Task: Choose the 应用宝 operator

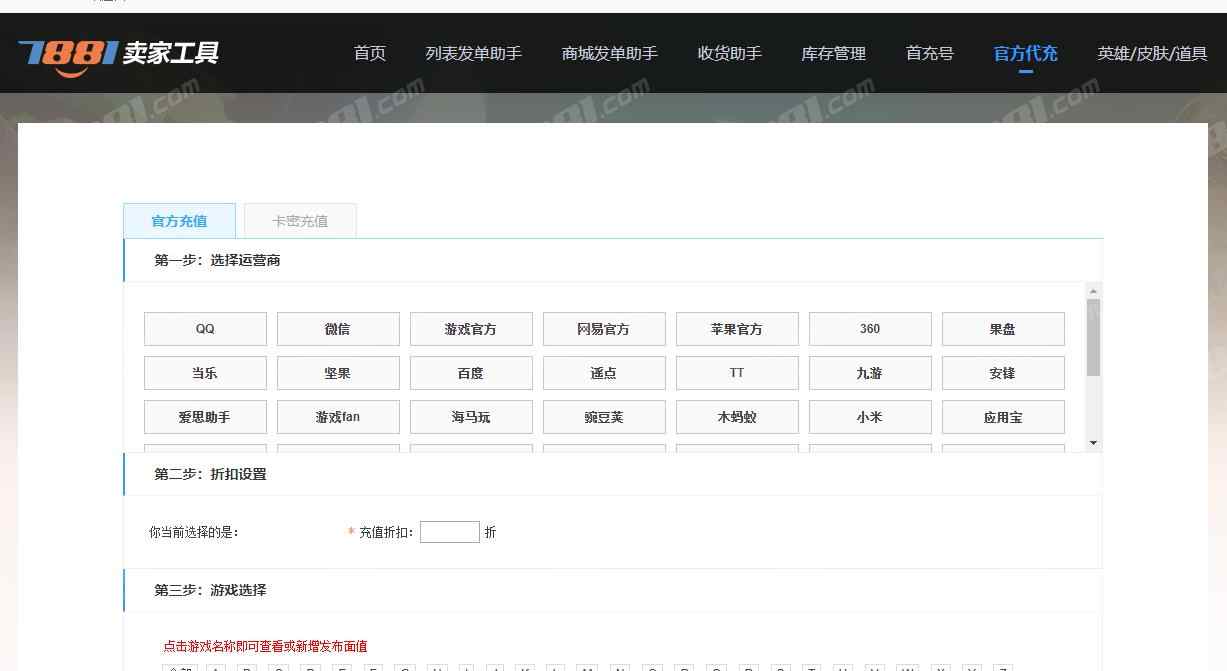Action: [1003, 417]
